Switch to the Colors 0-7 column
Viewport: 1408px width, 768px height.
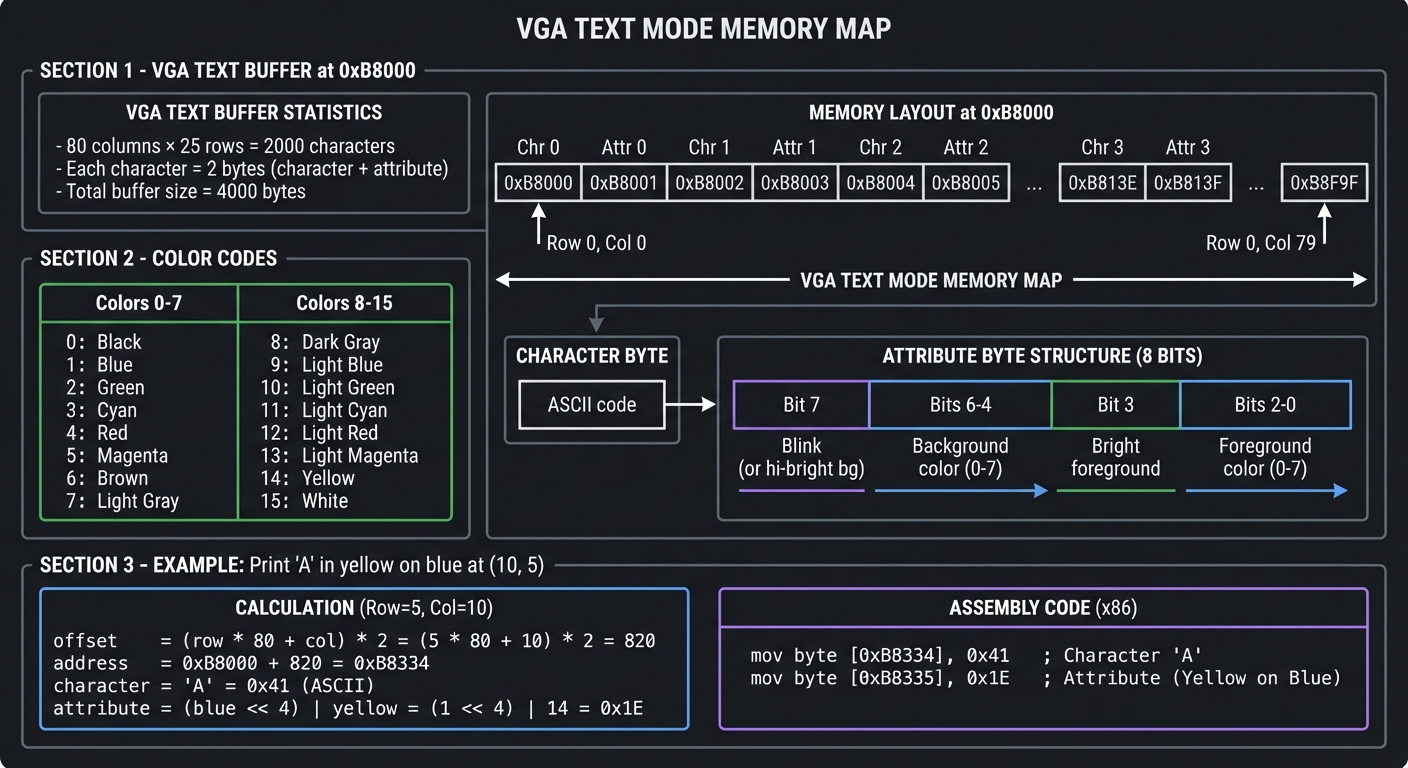click(138, 302)
